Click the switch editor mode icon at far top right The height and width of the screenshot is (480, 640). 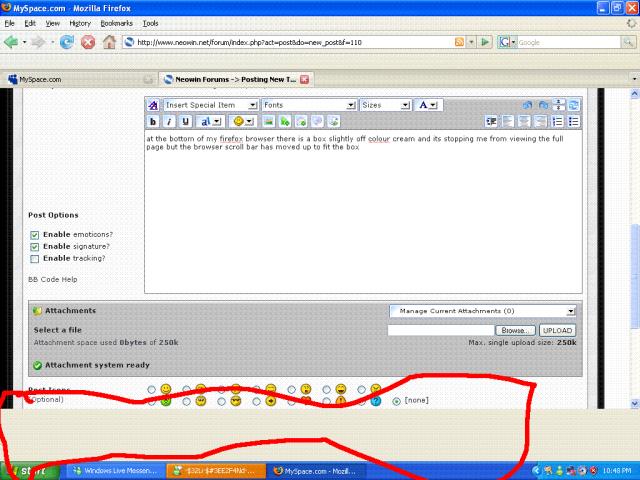[x=573, y=105]
